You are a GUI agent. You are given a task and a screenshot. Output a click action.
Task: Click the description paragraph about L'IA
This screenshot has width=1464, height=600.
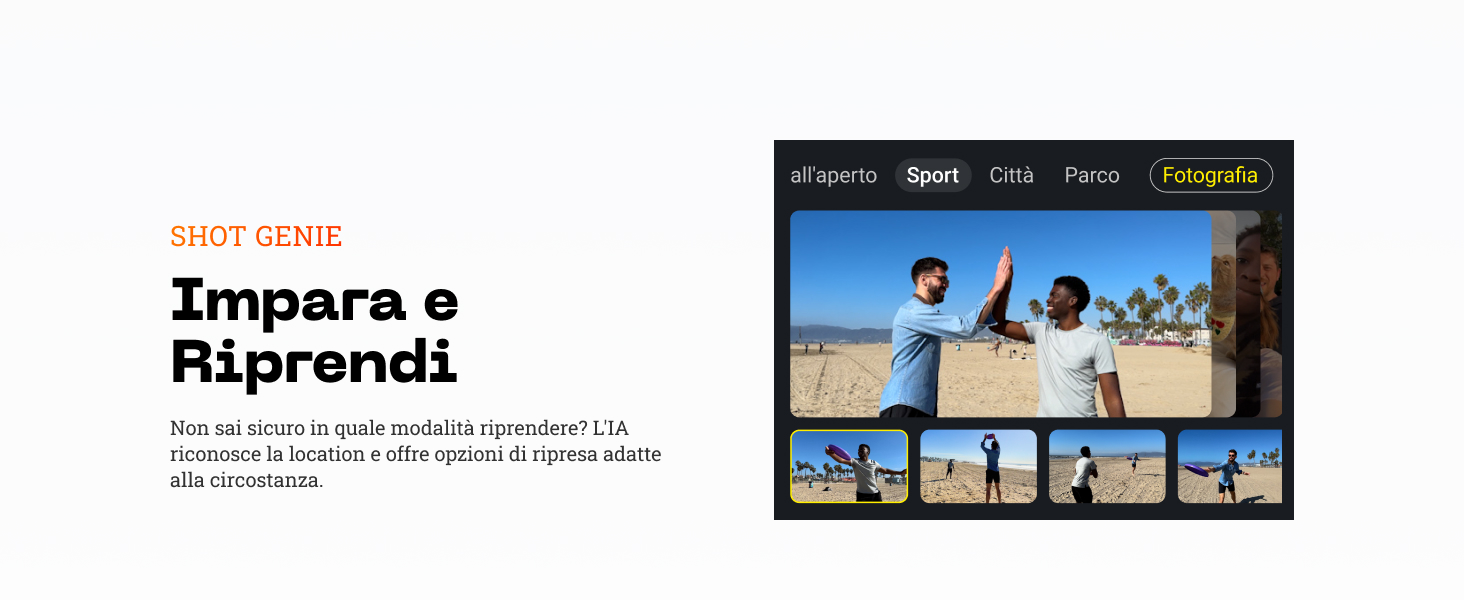[x=416, y=454]
